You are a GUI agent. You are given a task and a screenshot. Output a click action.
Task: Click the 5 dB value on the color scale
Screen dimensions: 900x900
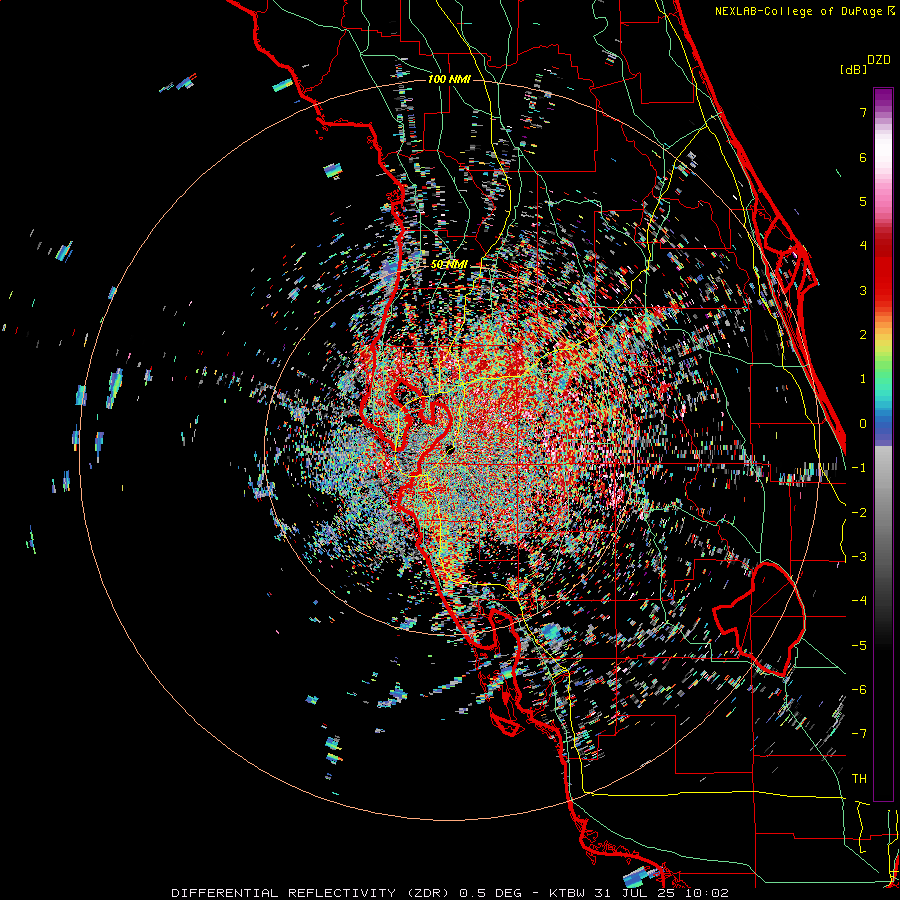[863, 201]
